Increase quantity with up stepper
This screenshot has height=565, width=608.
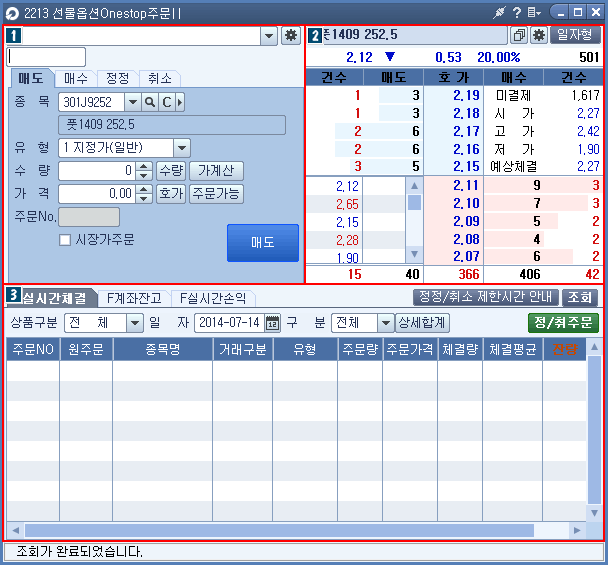pyautogui.click(x=143, y=166)
